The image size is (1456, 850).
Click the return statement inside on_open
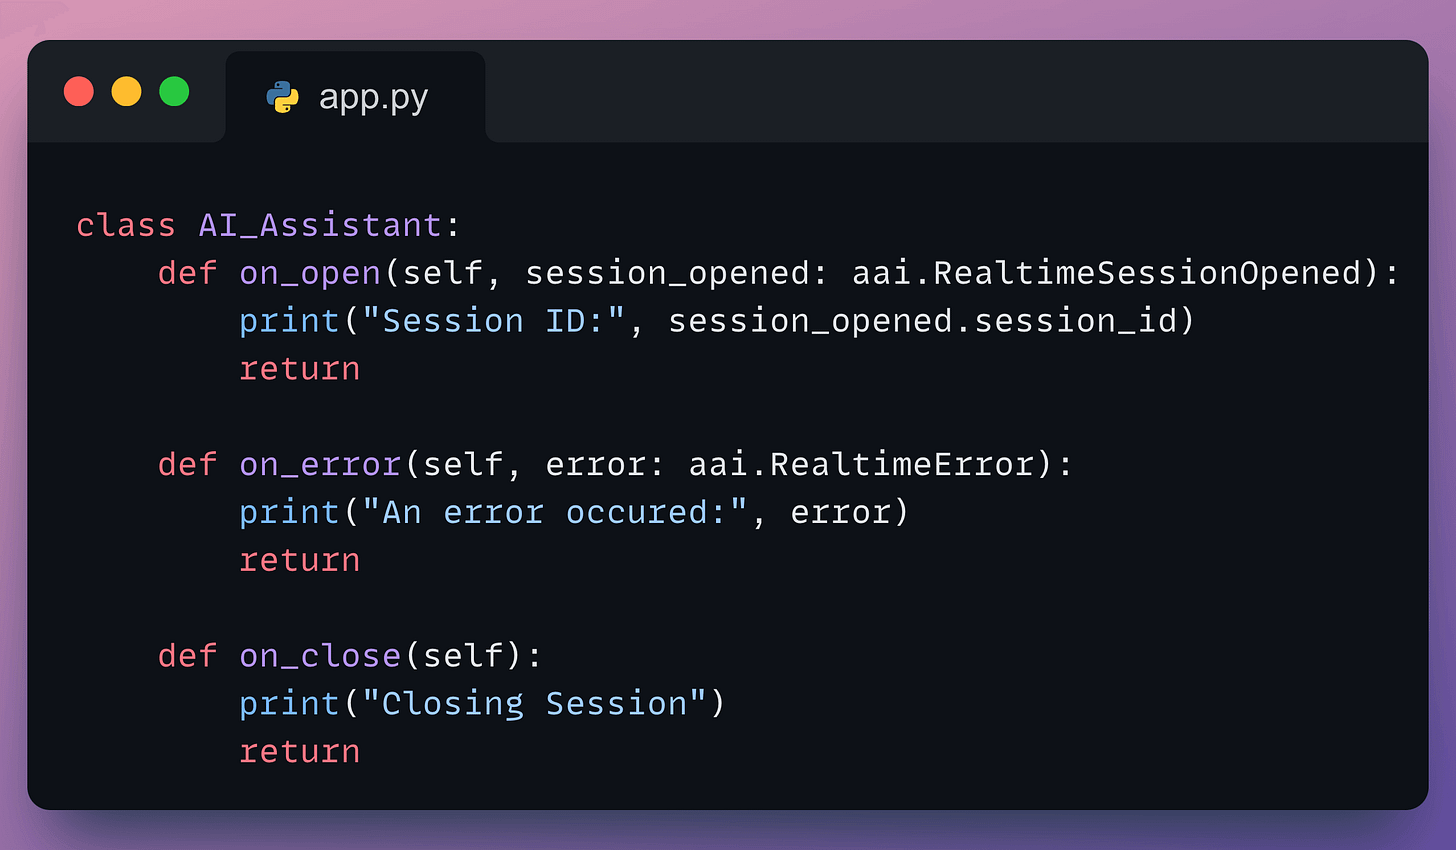pos(300,369)
